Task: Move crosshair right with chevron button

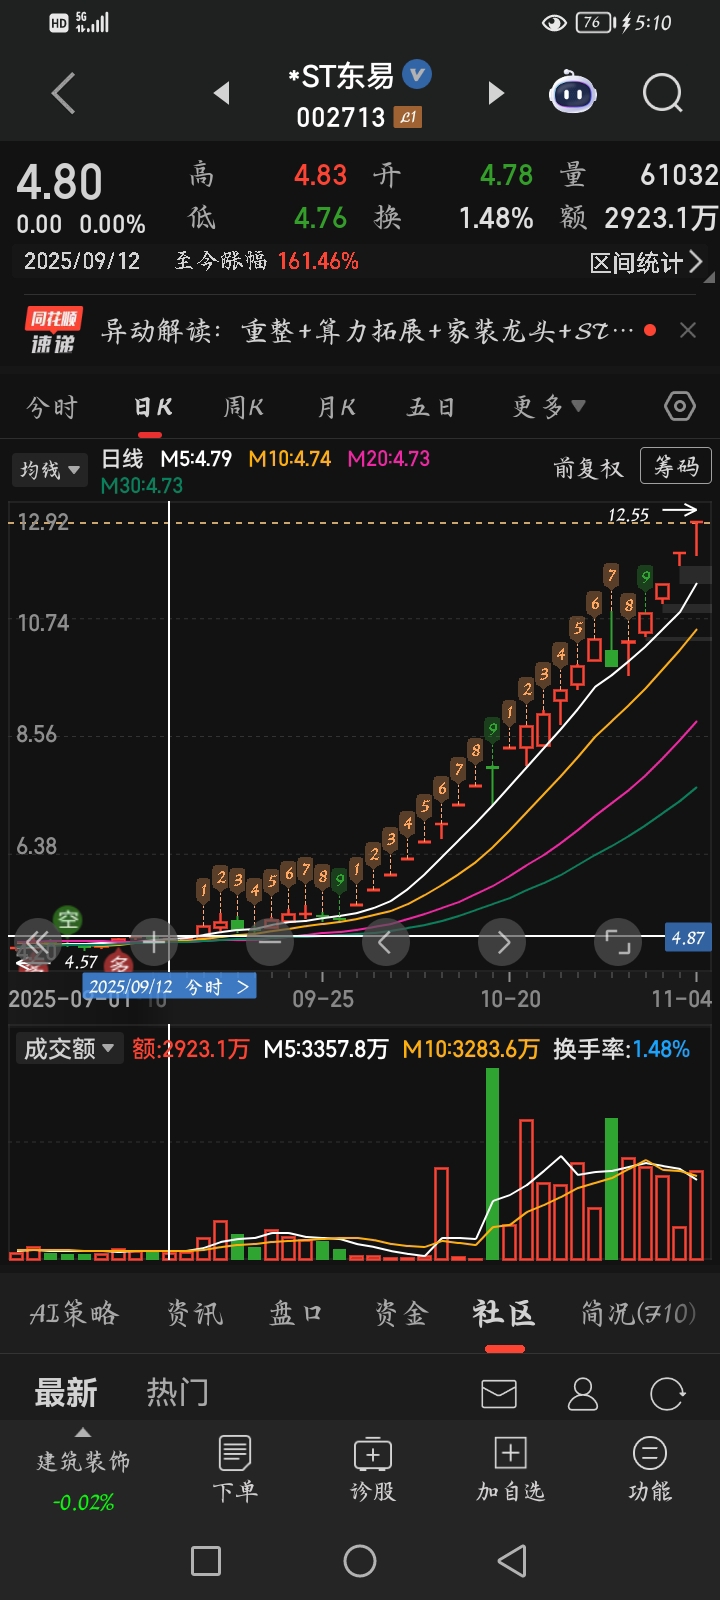Action: tap(502, 941)
